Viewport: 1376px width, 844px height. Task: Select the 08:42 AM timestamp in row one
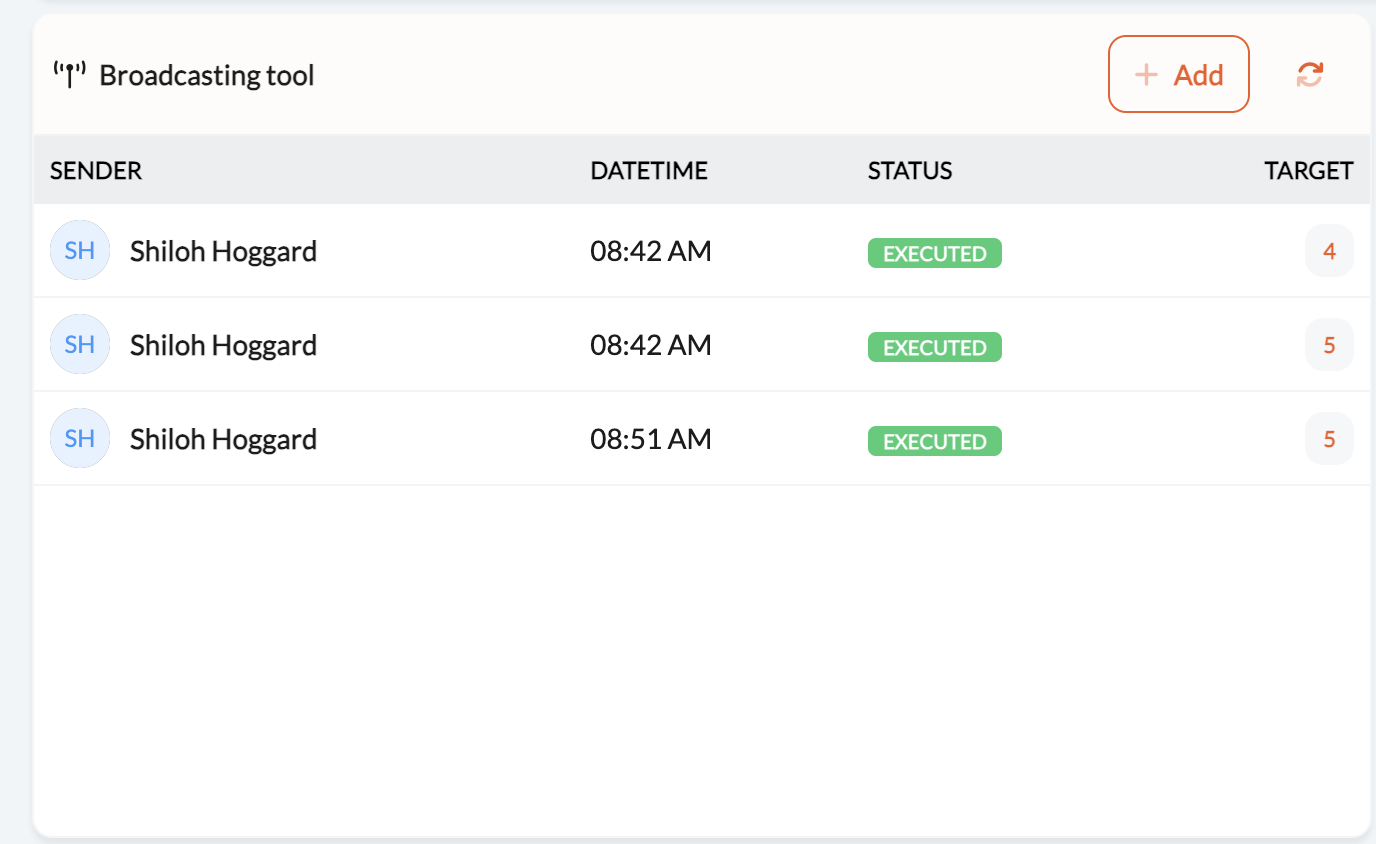tap(651, 251)
